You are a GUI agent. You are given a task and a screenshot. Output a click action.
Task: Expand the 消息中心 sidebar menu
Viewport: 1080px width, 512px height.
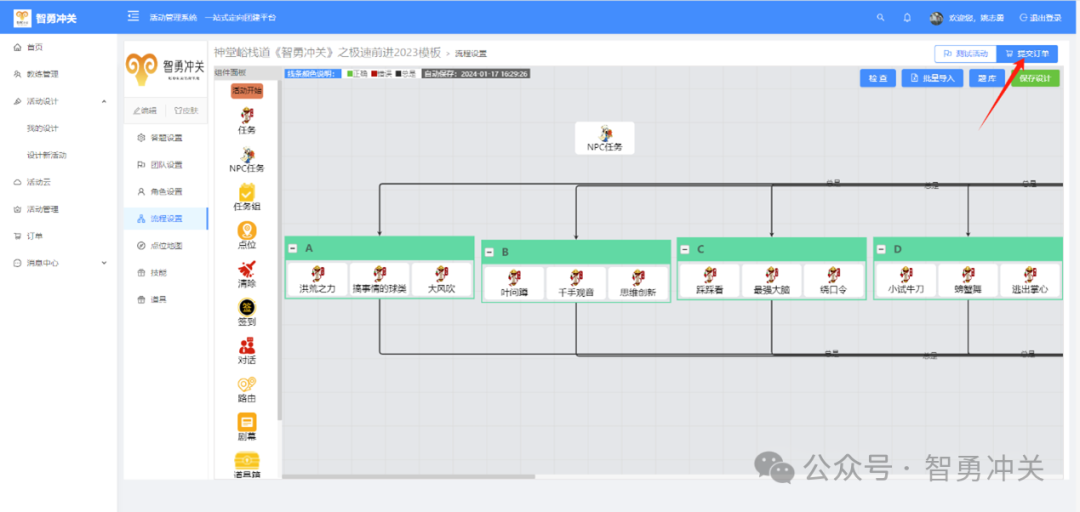(x=105, y=263)
